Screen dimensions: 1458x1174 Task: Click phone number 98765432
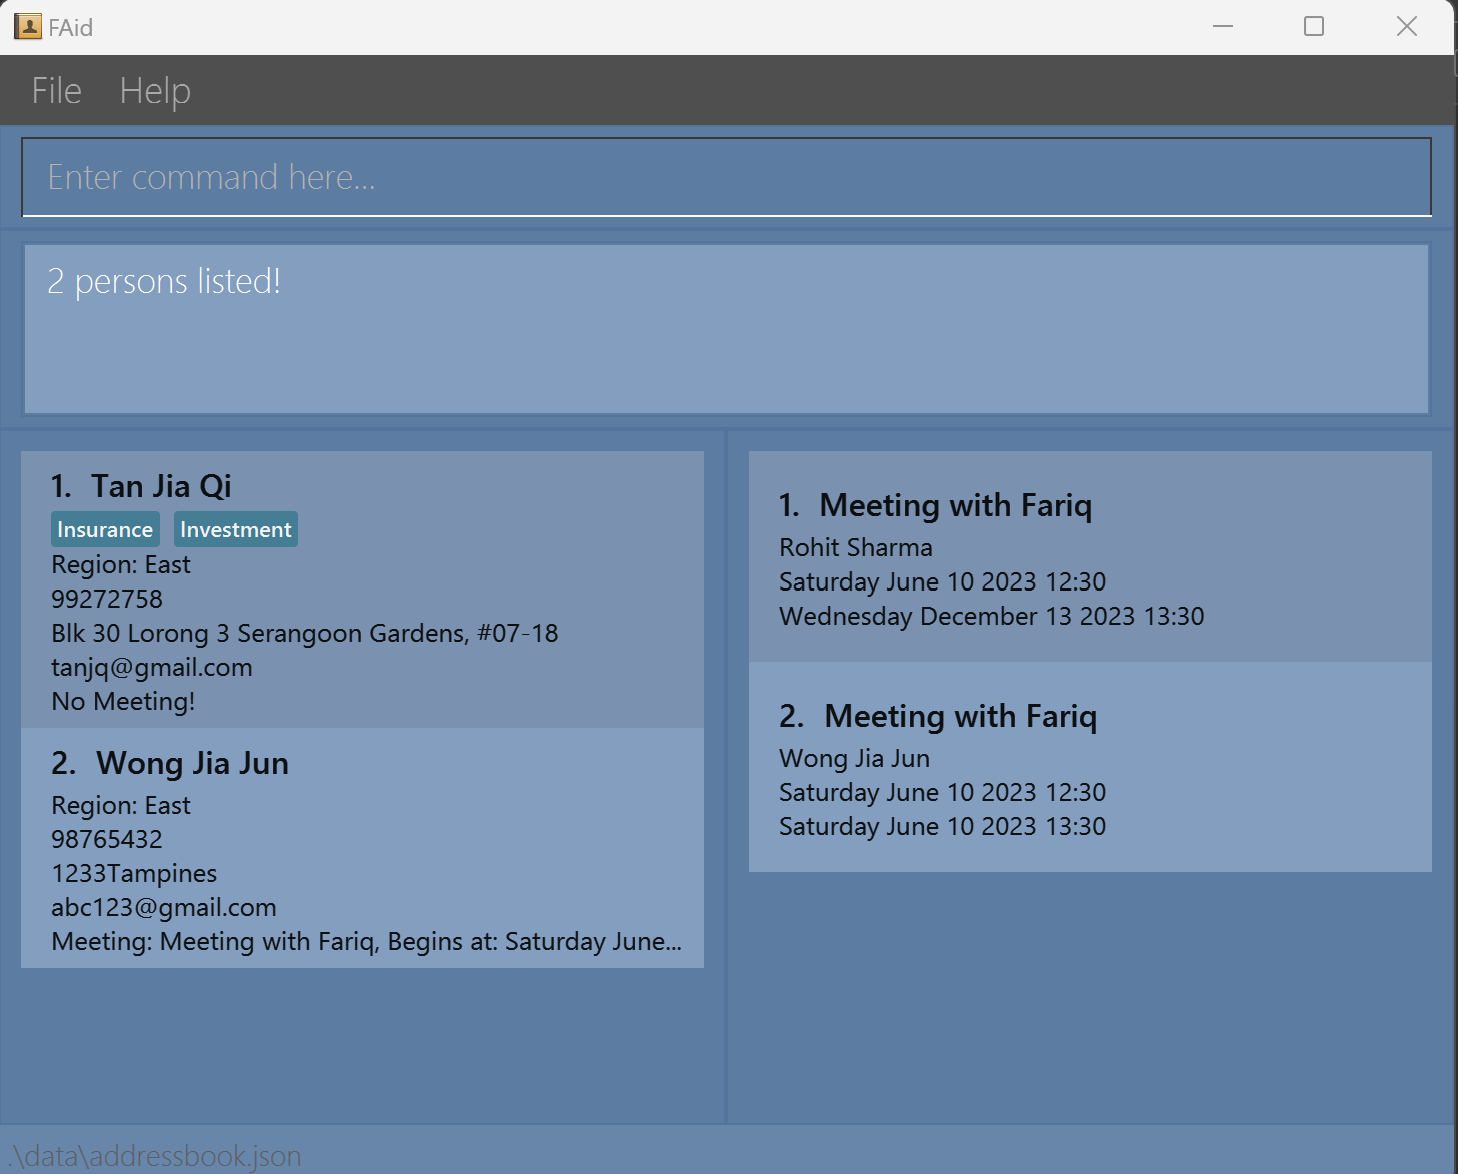(x=107, y=839)
